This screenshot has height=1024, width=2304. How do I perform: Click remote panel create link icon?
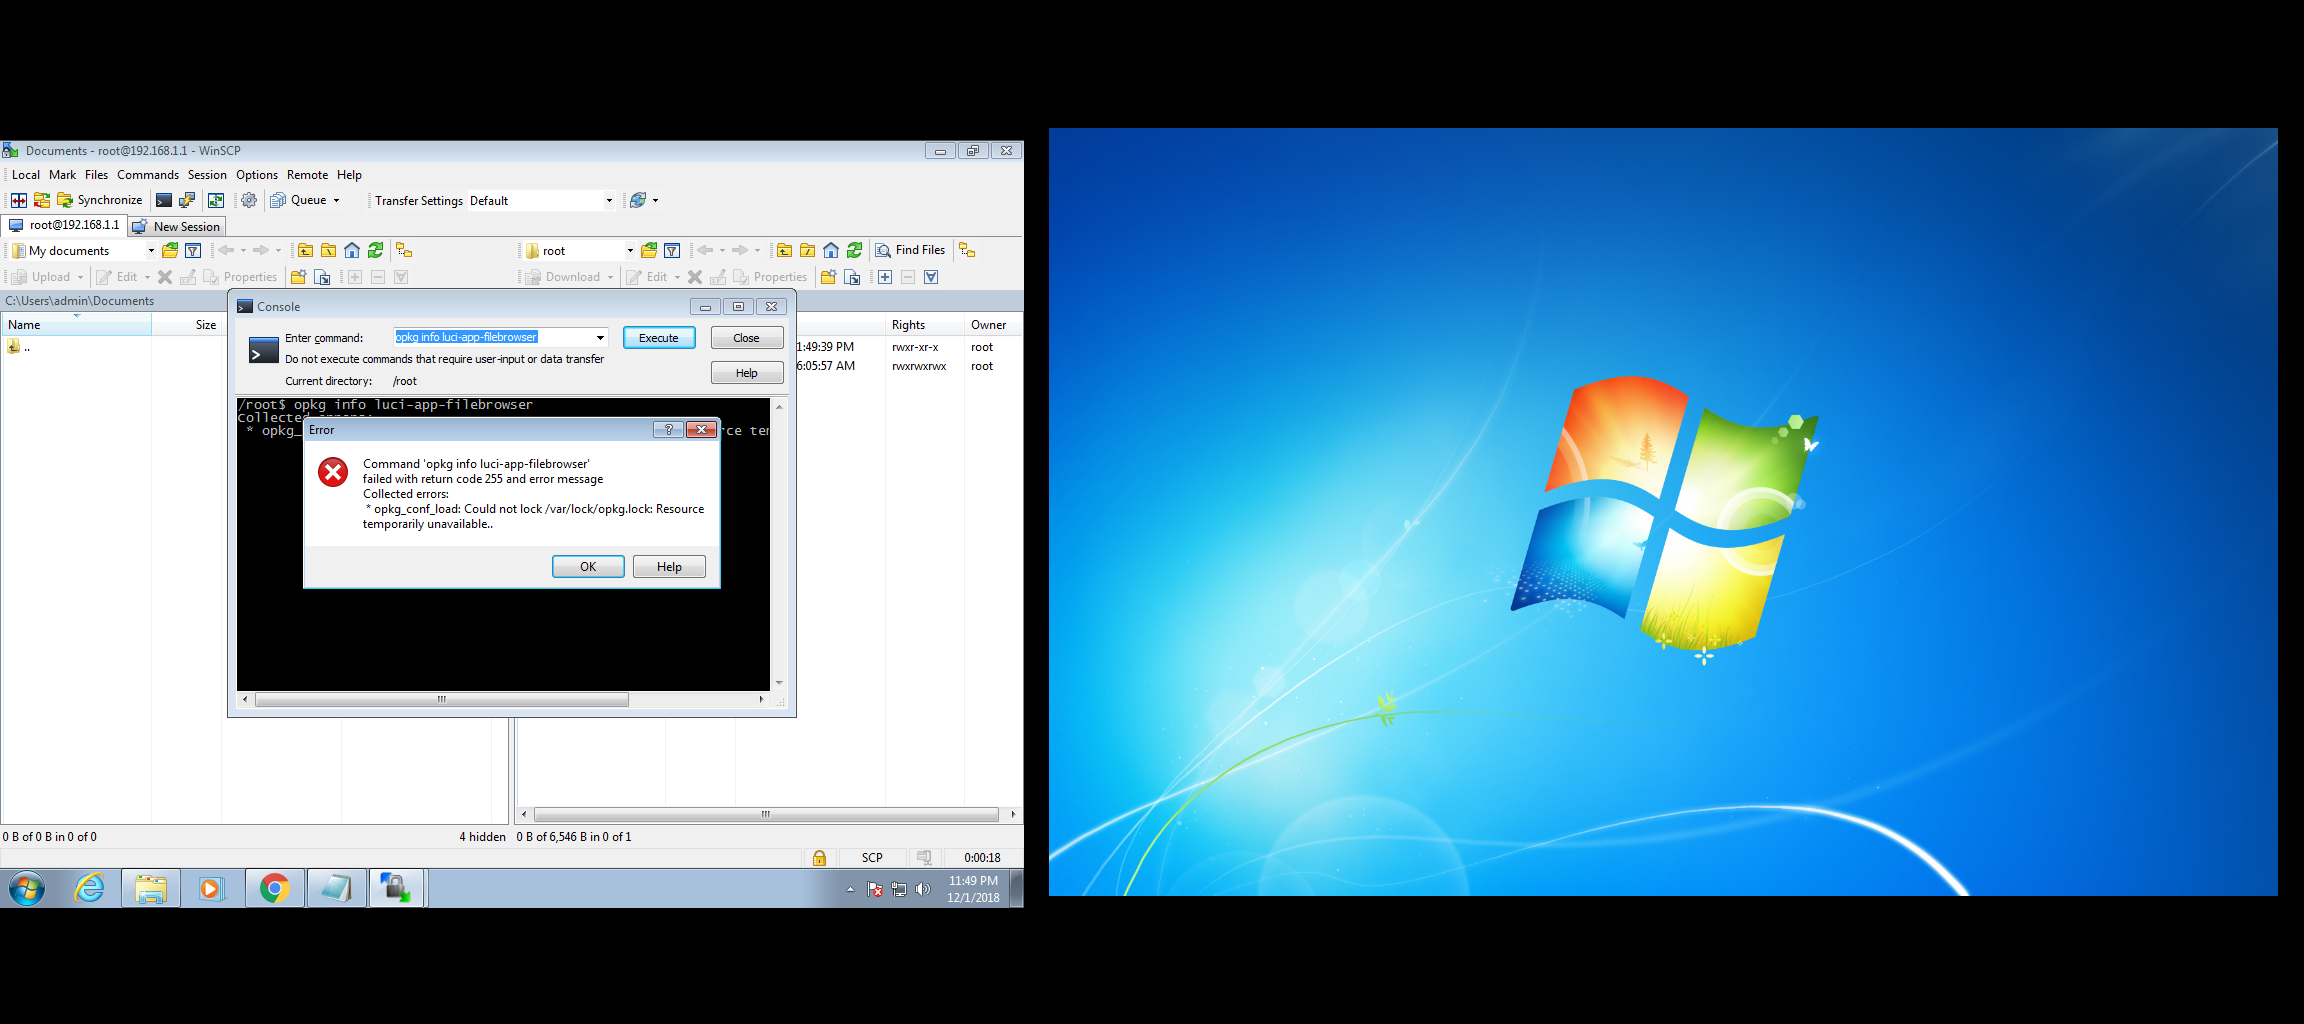tap(852, 277)
